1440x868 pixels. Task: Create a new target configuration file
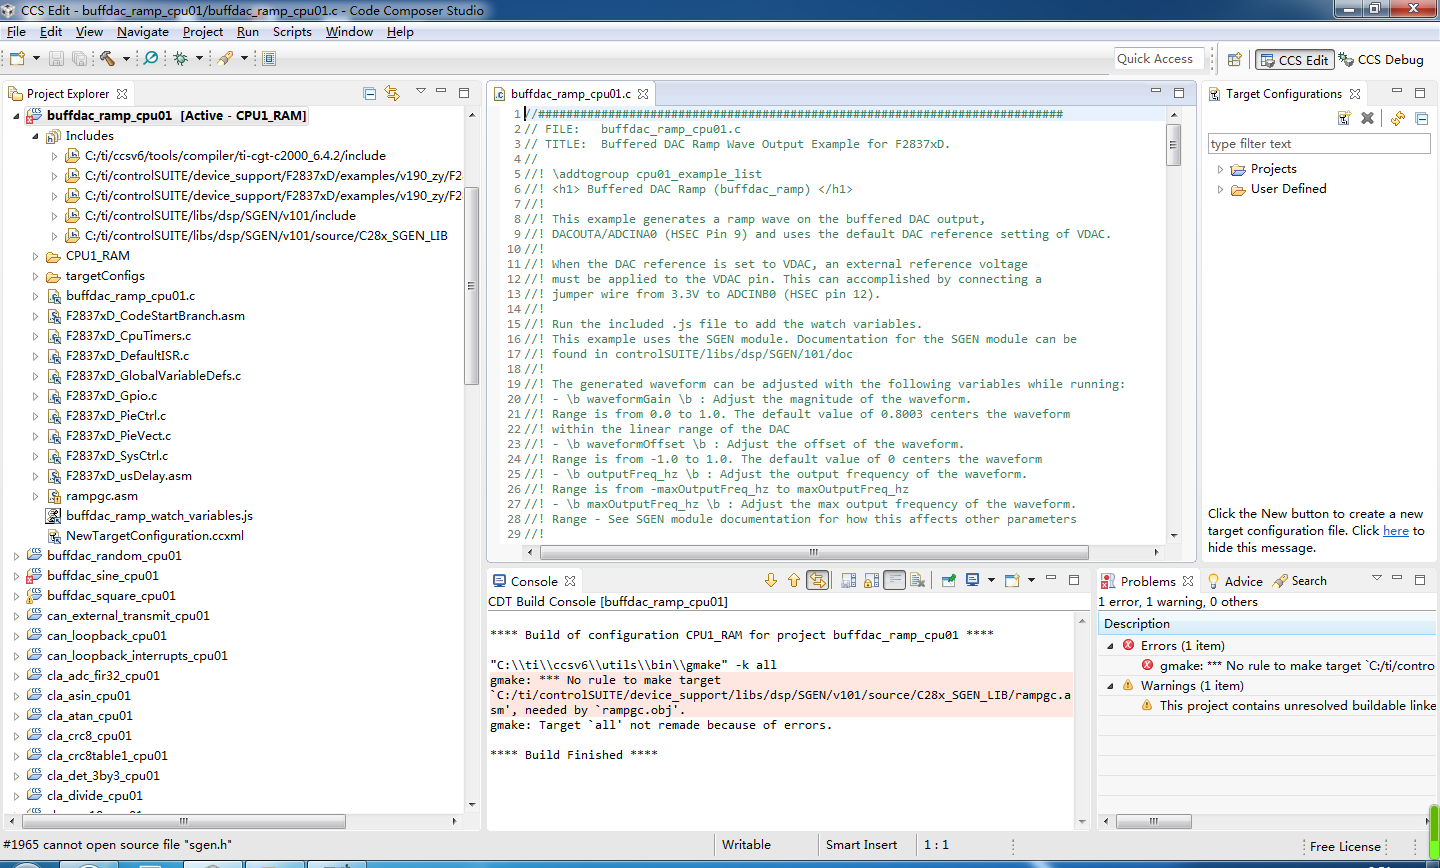click(1344, 118)
